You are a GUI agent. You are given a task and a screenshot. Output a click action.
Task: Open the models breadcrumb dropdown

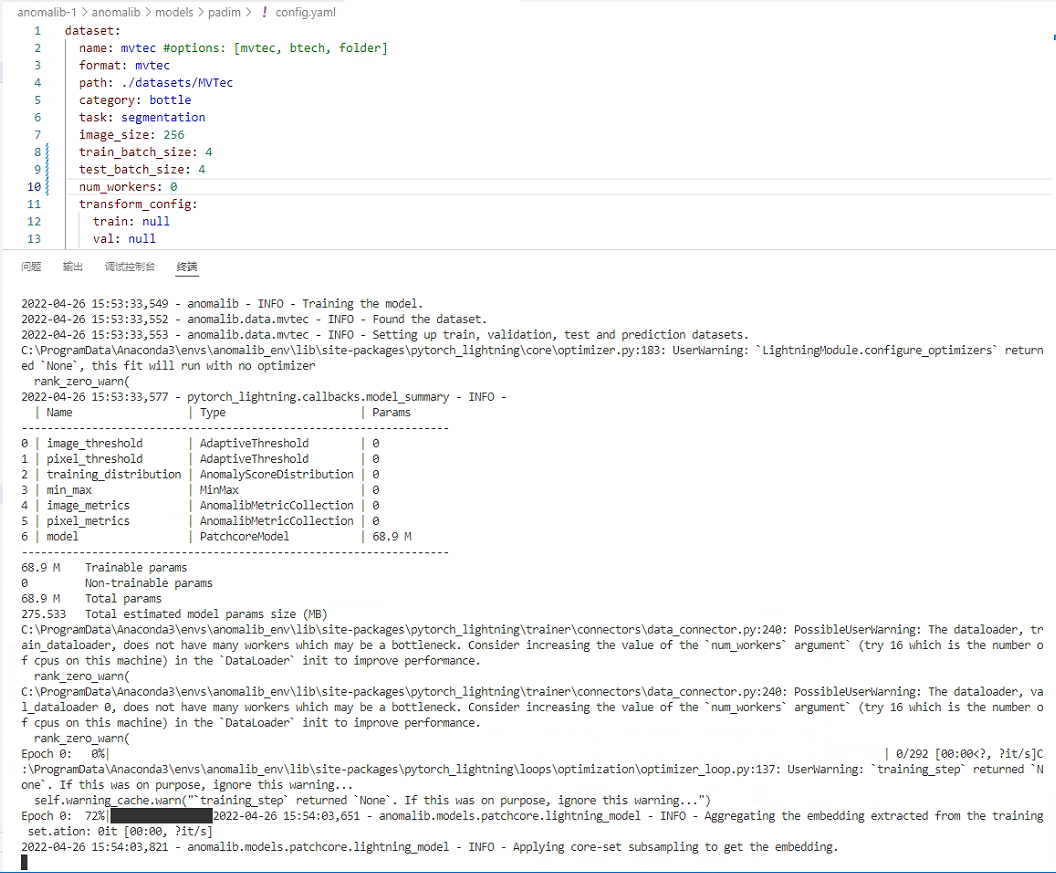pos(177,13)
